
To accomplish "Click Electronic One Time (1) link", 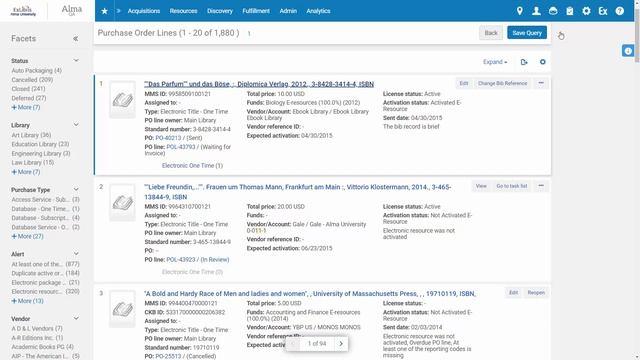I will [192, 166].
